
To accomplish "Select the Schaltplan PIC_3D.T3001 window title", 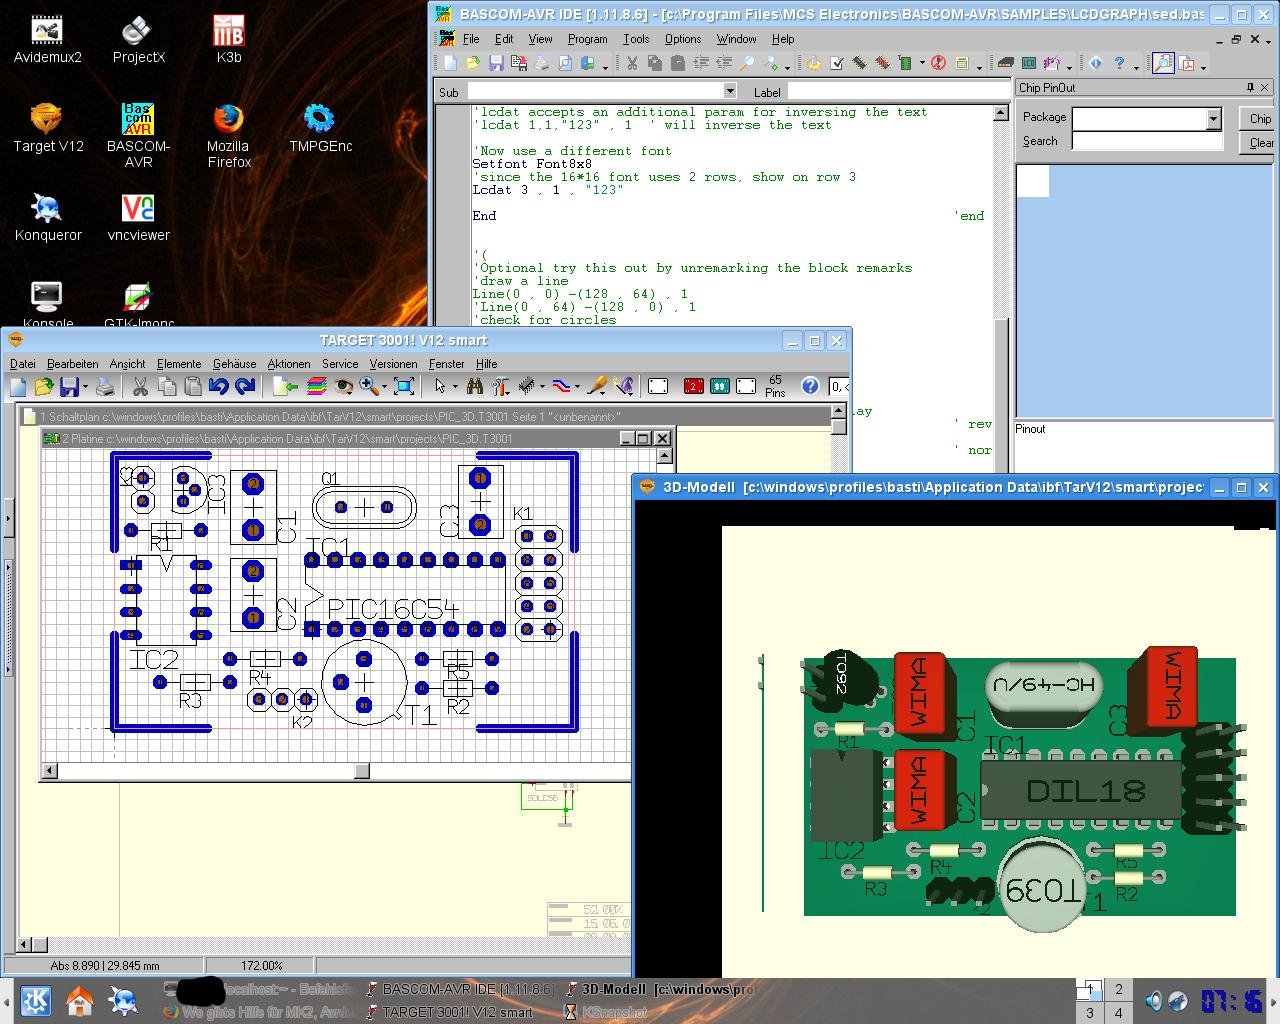I will coord(330,416).
